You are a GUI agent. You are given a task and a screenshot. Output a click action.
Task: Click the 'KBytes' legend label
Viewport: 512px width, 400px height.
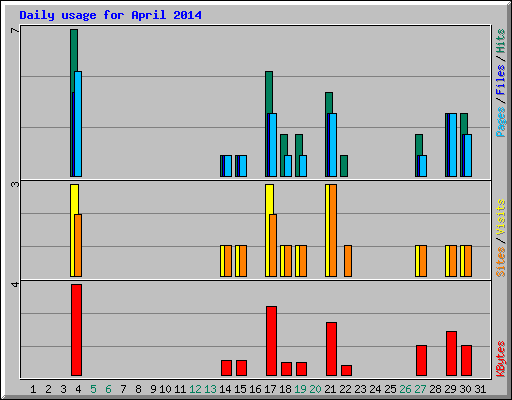500,359
